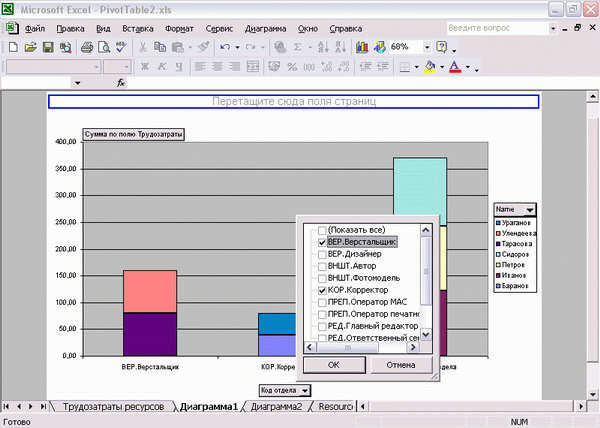
Task: Click the Paste clipboard icon
Action: 178,47
